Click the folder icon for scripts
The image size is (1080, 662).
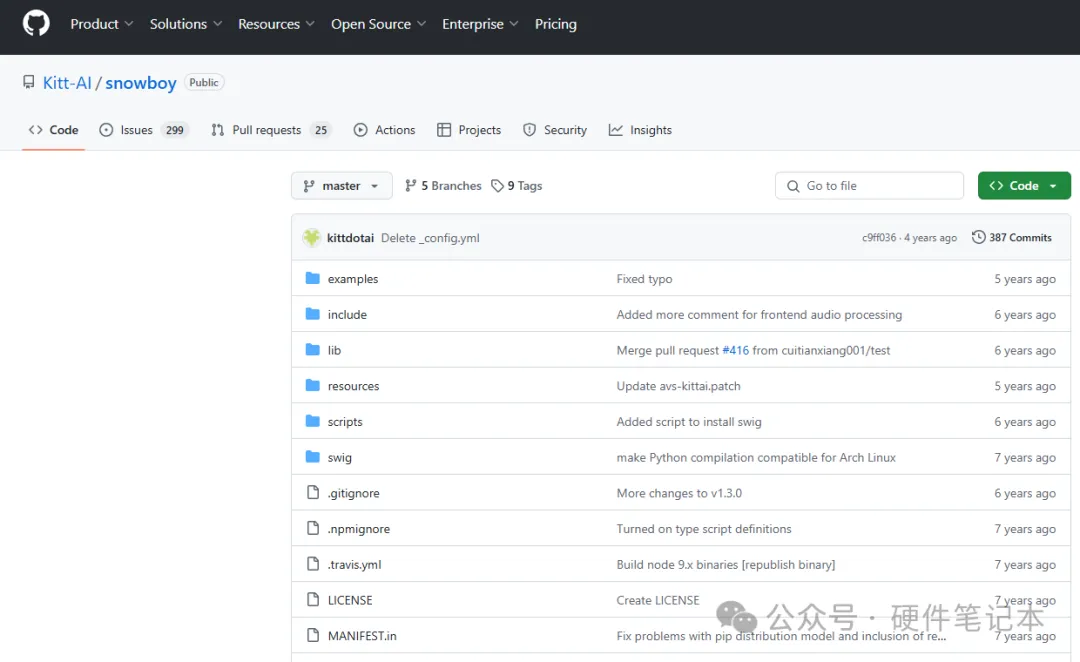[313, 421]
